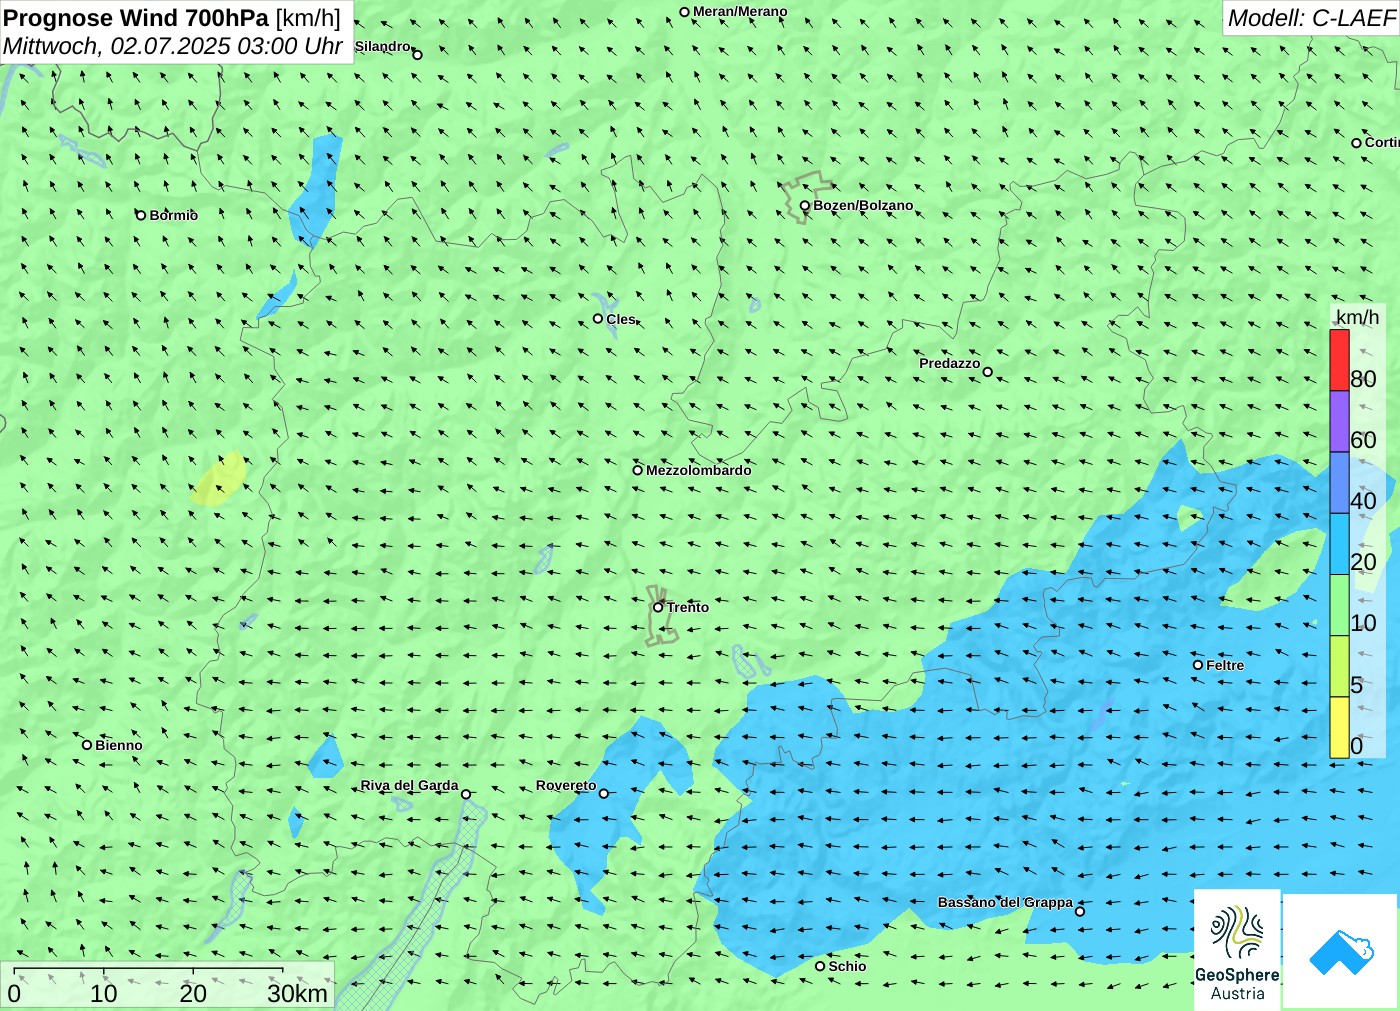This screenshot has width=1400, height=1011.
Task: Click the Bozen/Bolzano city marker
Action: pyautogui.click(x=805, y=206)
